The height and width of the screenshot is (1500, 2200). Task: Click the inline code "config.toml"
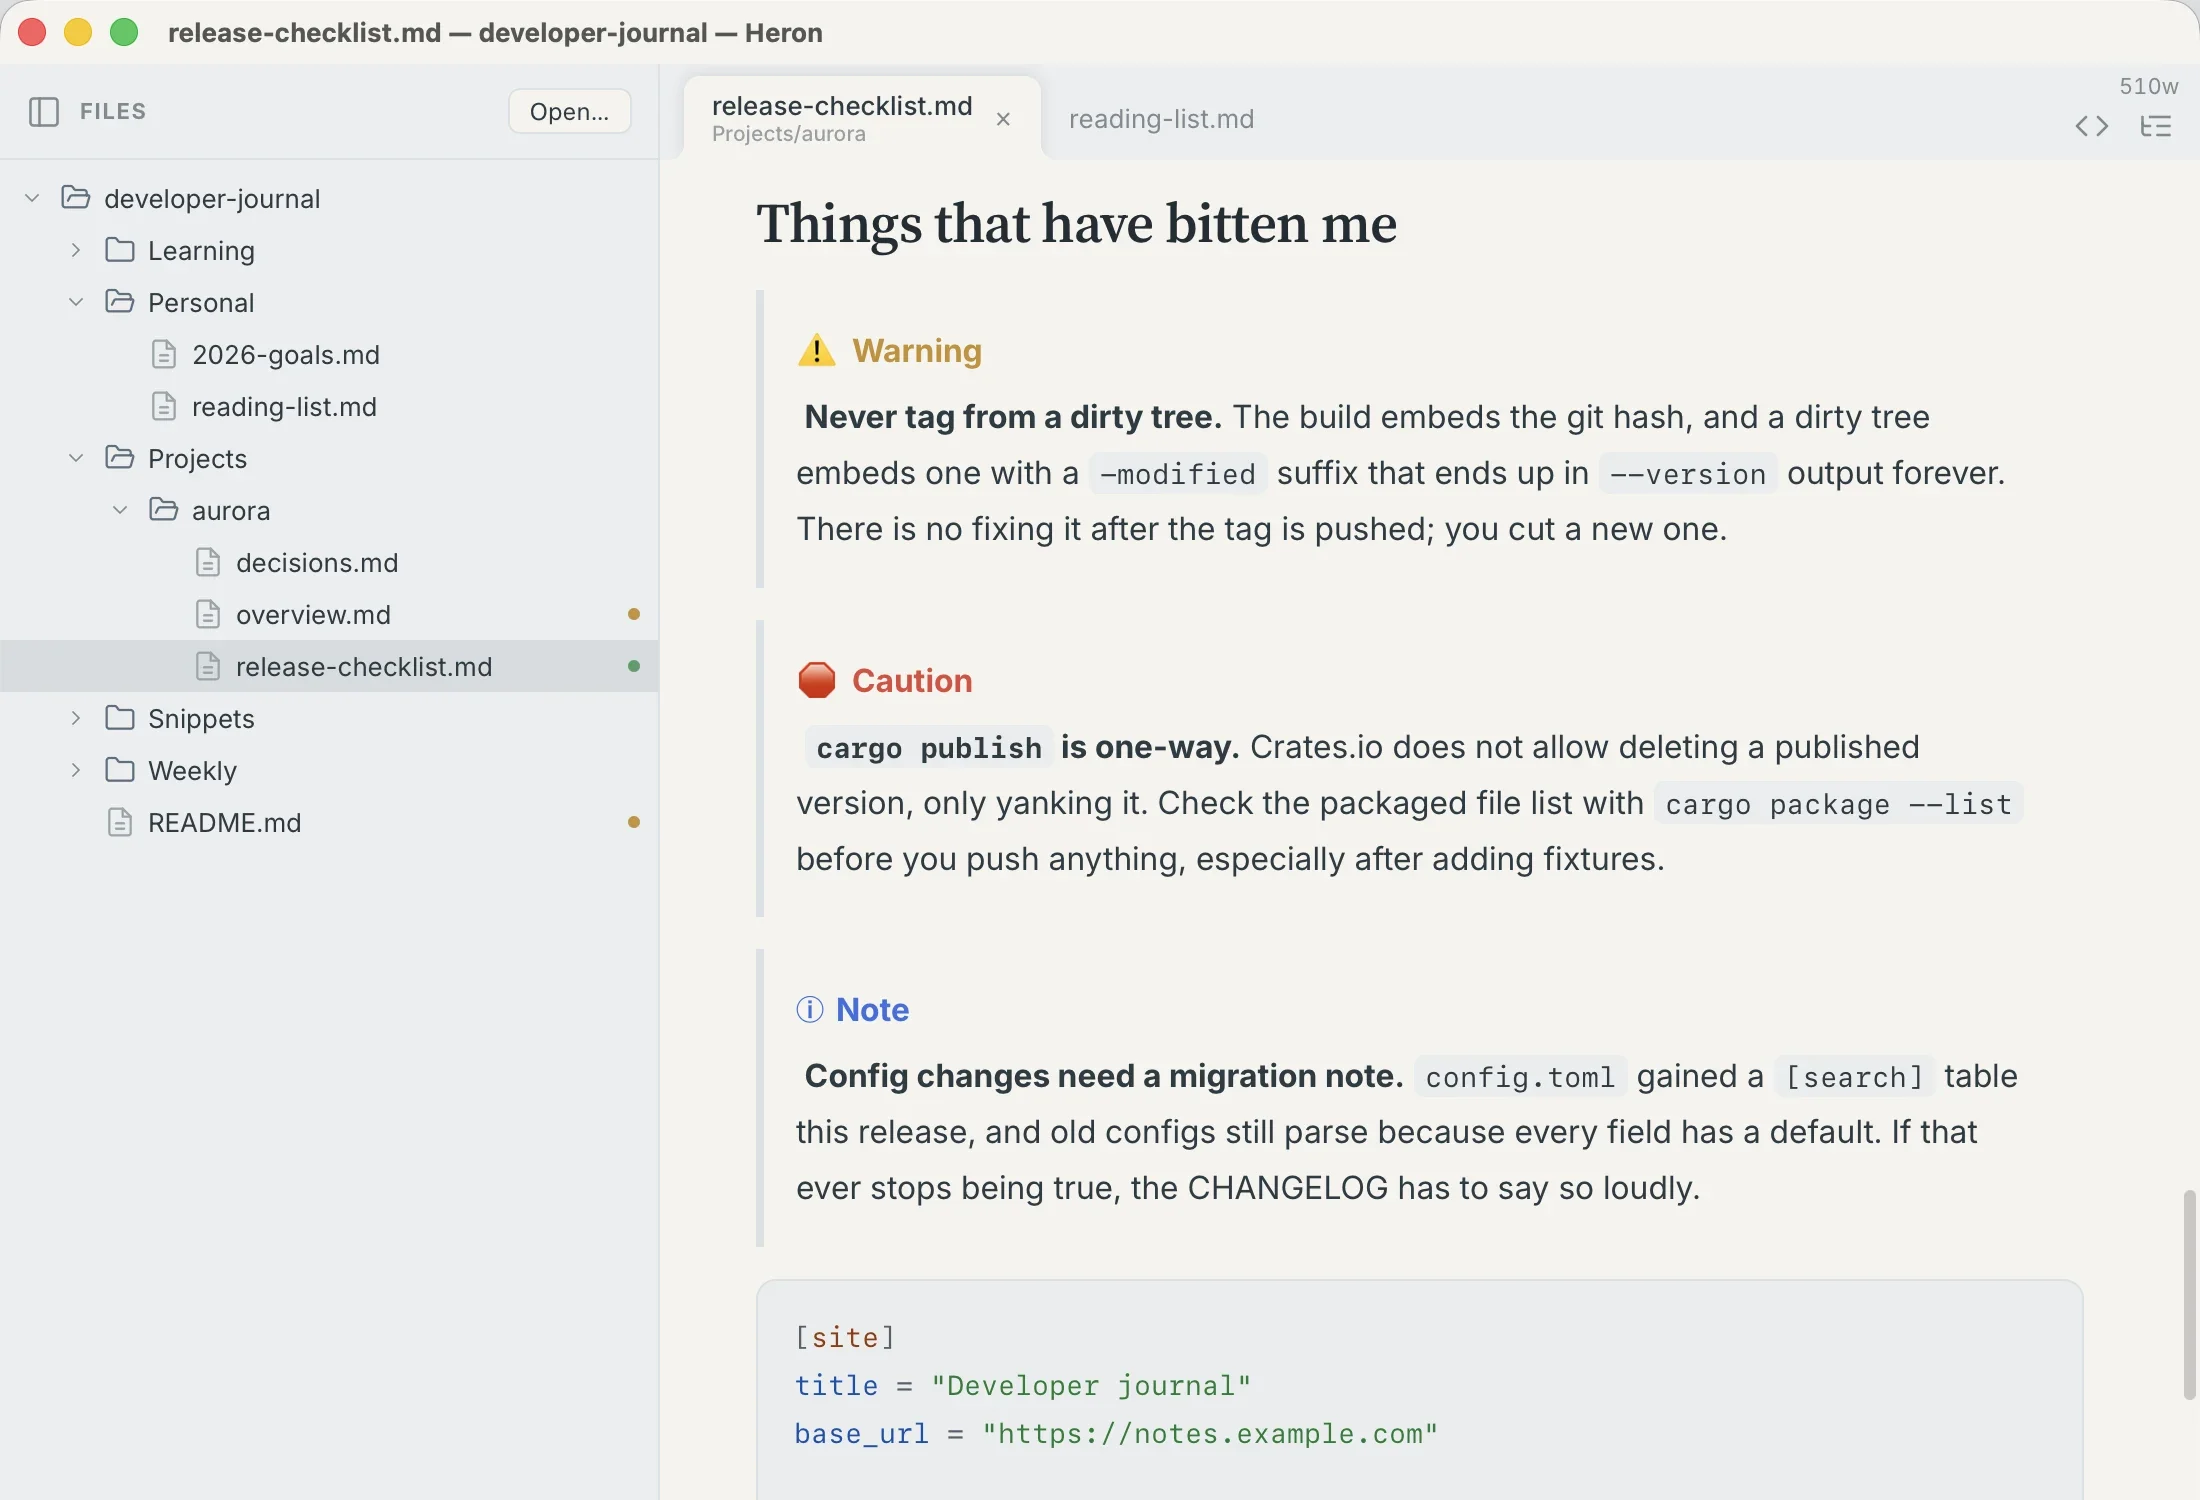tap(1520, 1076)
